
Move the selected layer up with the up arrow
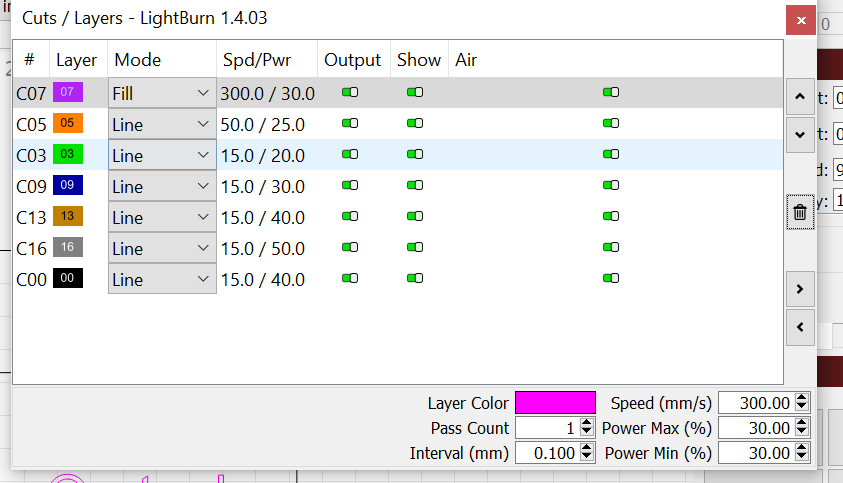pos(800,97)
